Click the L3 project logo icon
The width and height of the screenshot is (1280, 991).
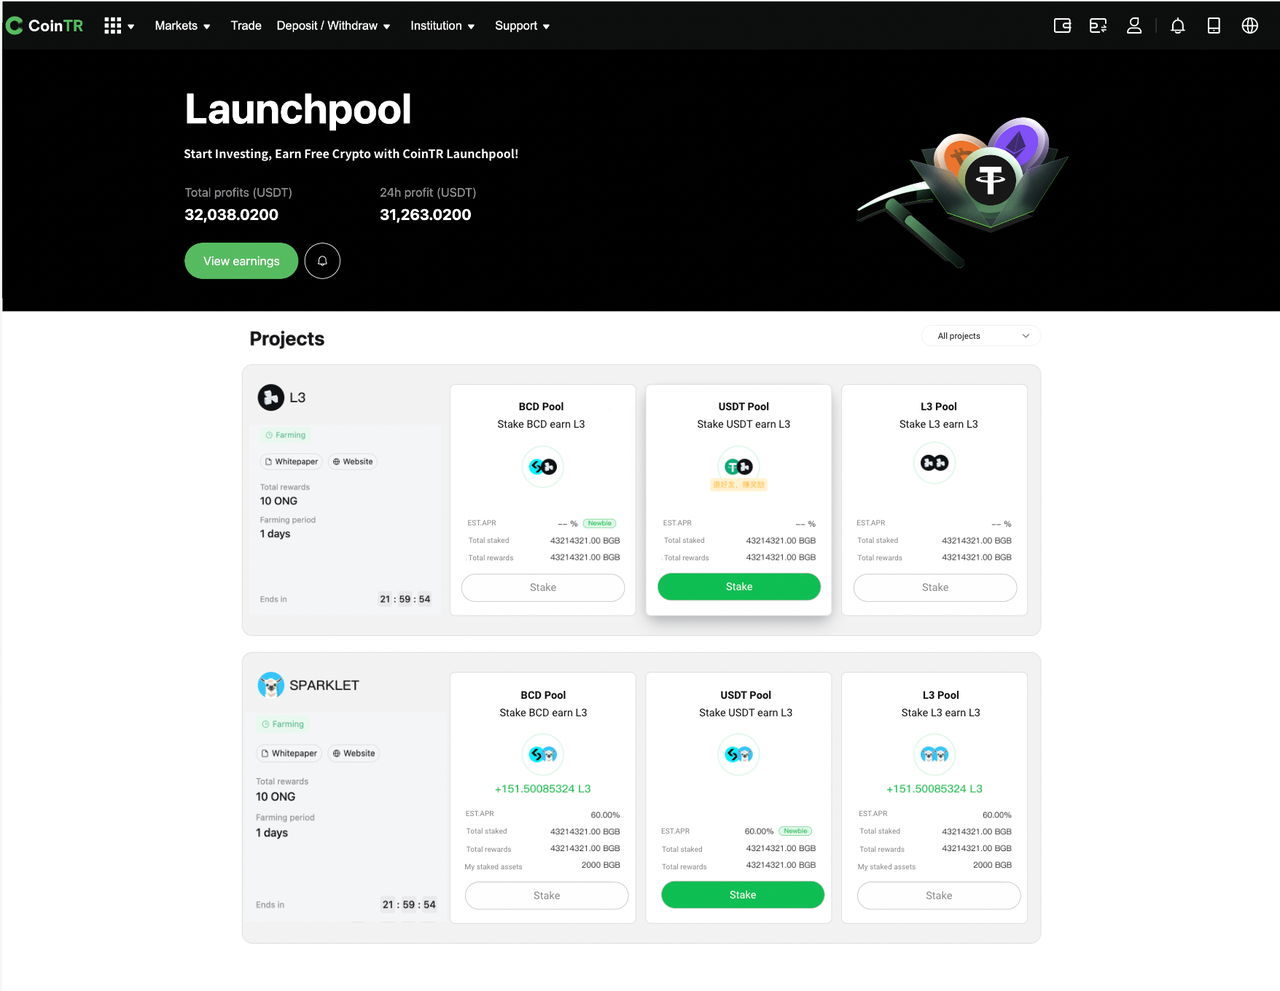point(271,397)
